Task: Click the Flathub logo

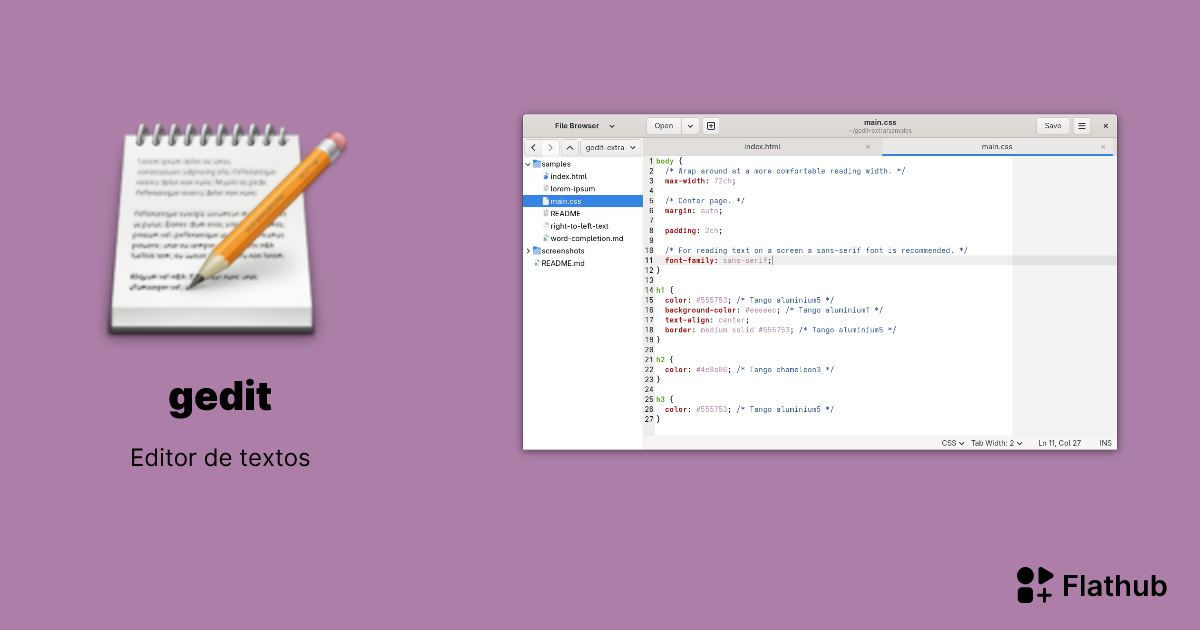Action: click(1035, 584)
